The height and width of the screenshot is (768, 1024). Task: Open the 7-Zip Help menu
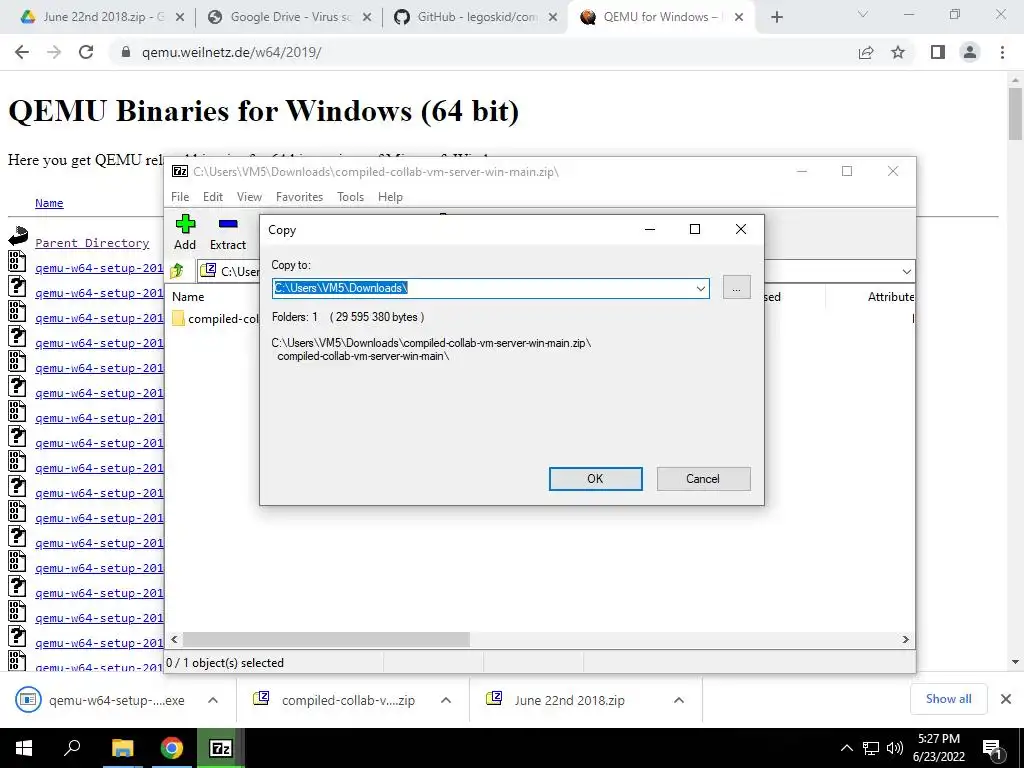(x=391, y=197)
